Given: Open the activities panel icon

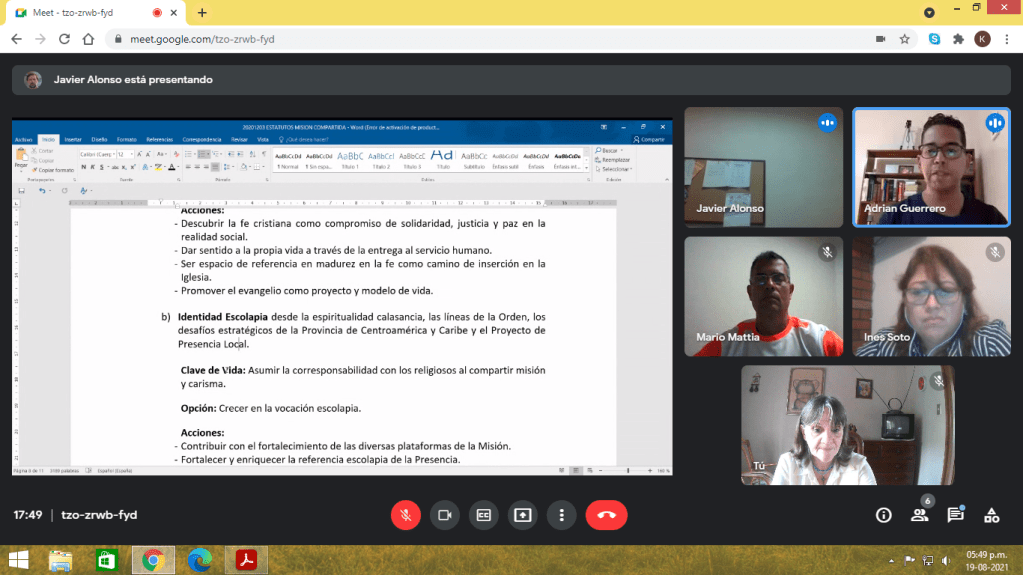Looking at the screenshot, I should tap(991, 515).
